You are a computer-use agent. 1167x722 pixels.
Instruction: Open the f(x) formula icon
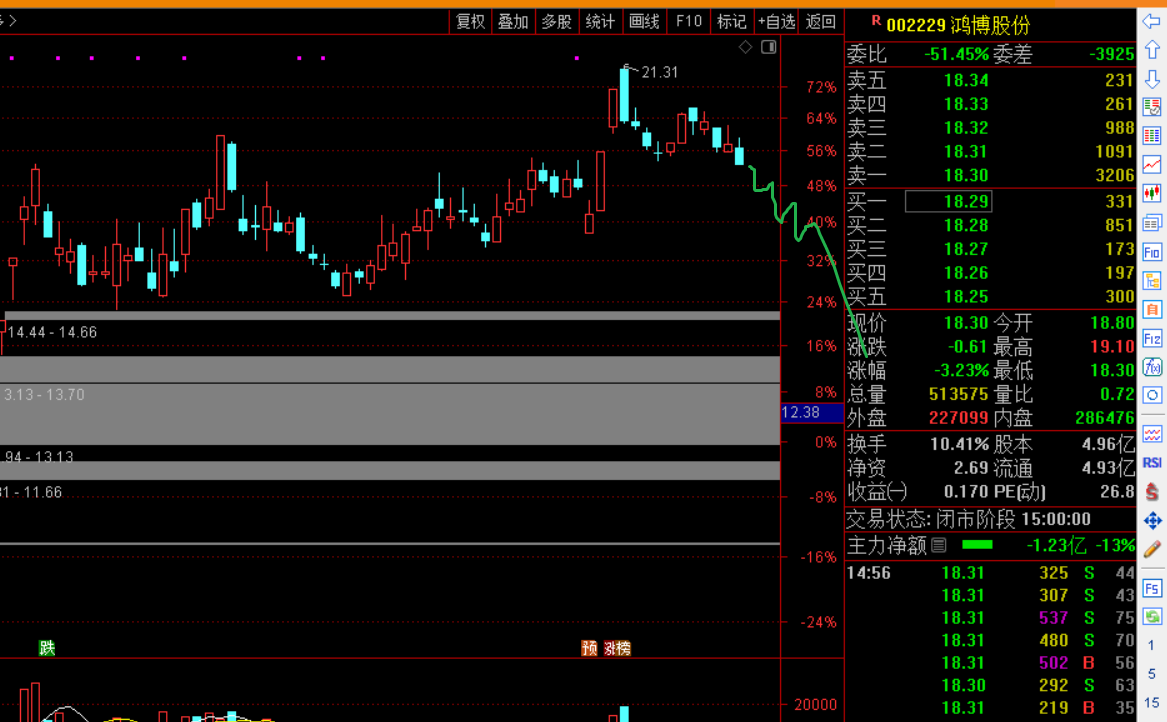[1151, 367]
